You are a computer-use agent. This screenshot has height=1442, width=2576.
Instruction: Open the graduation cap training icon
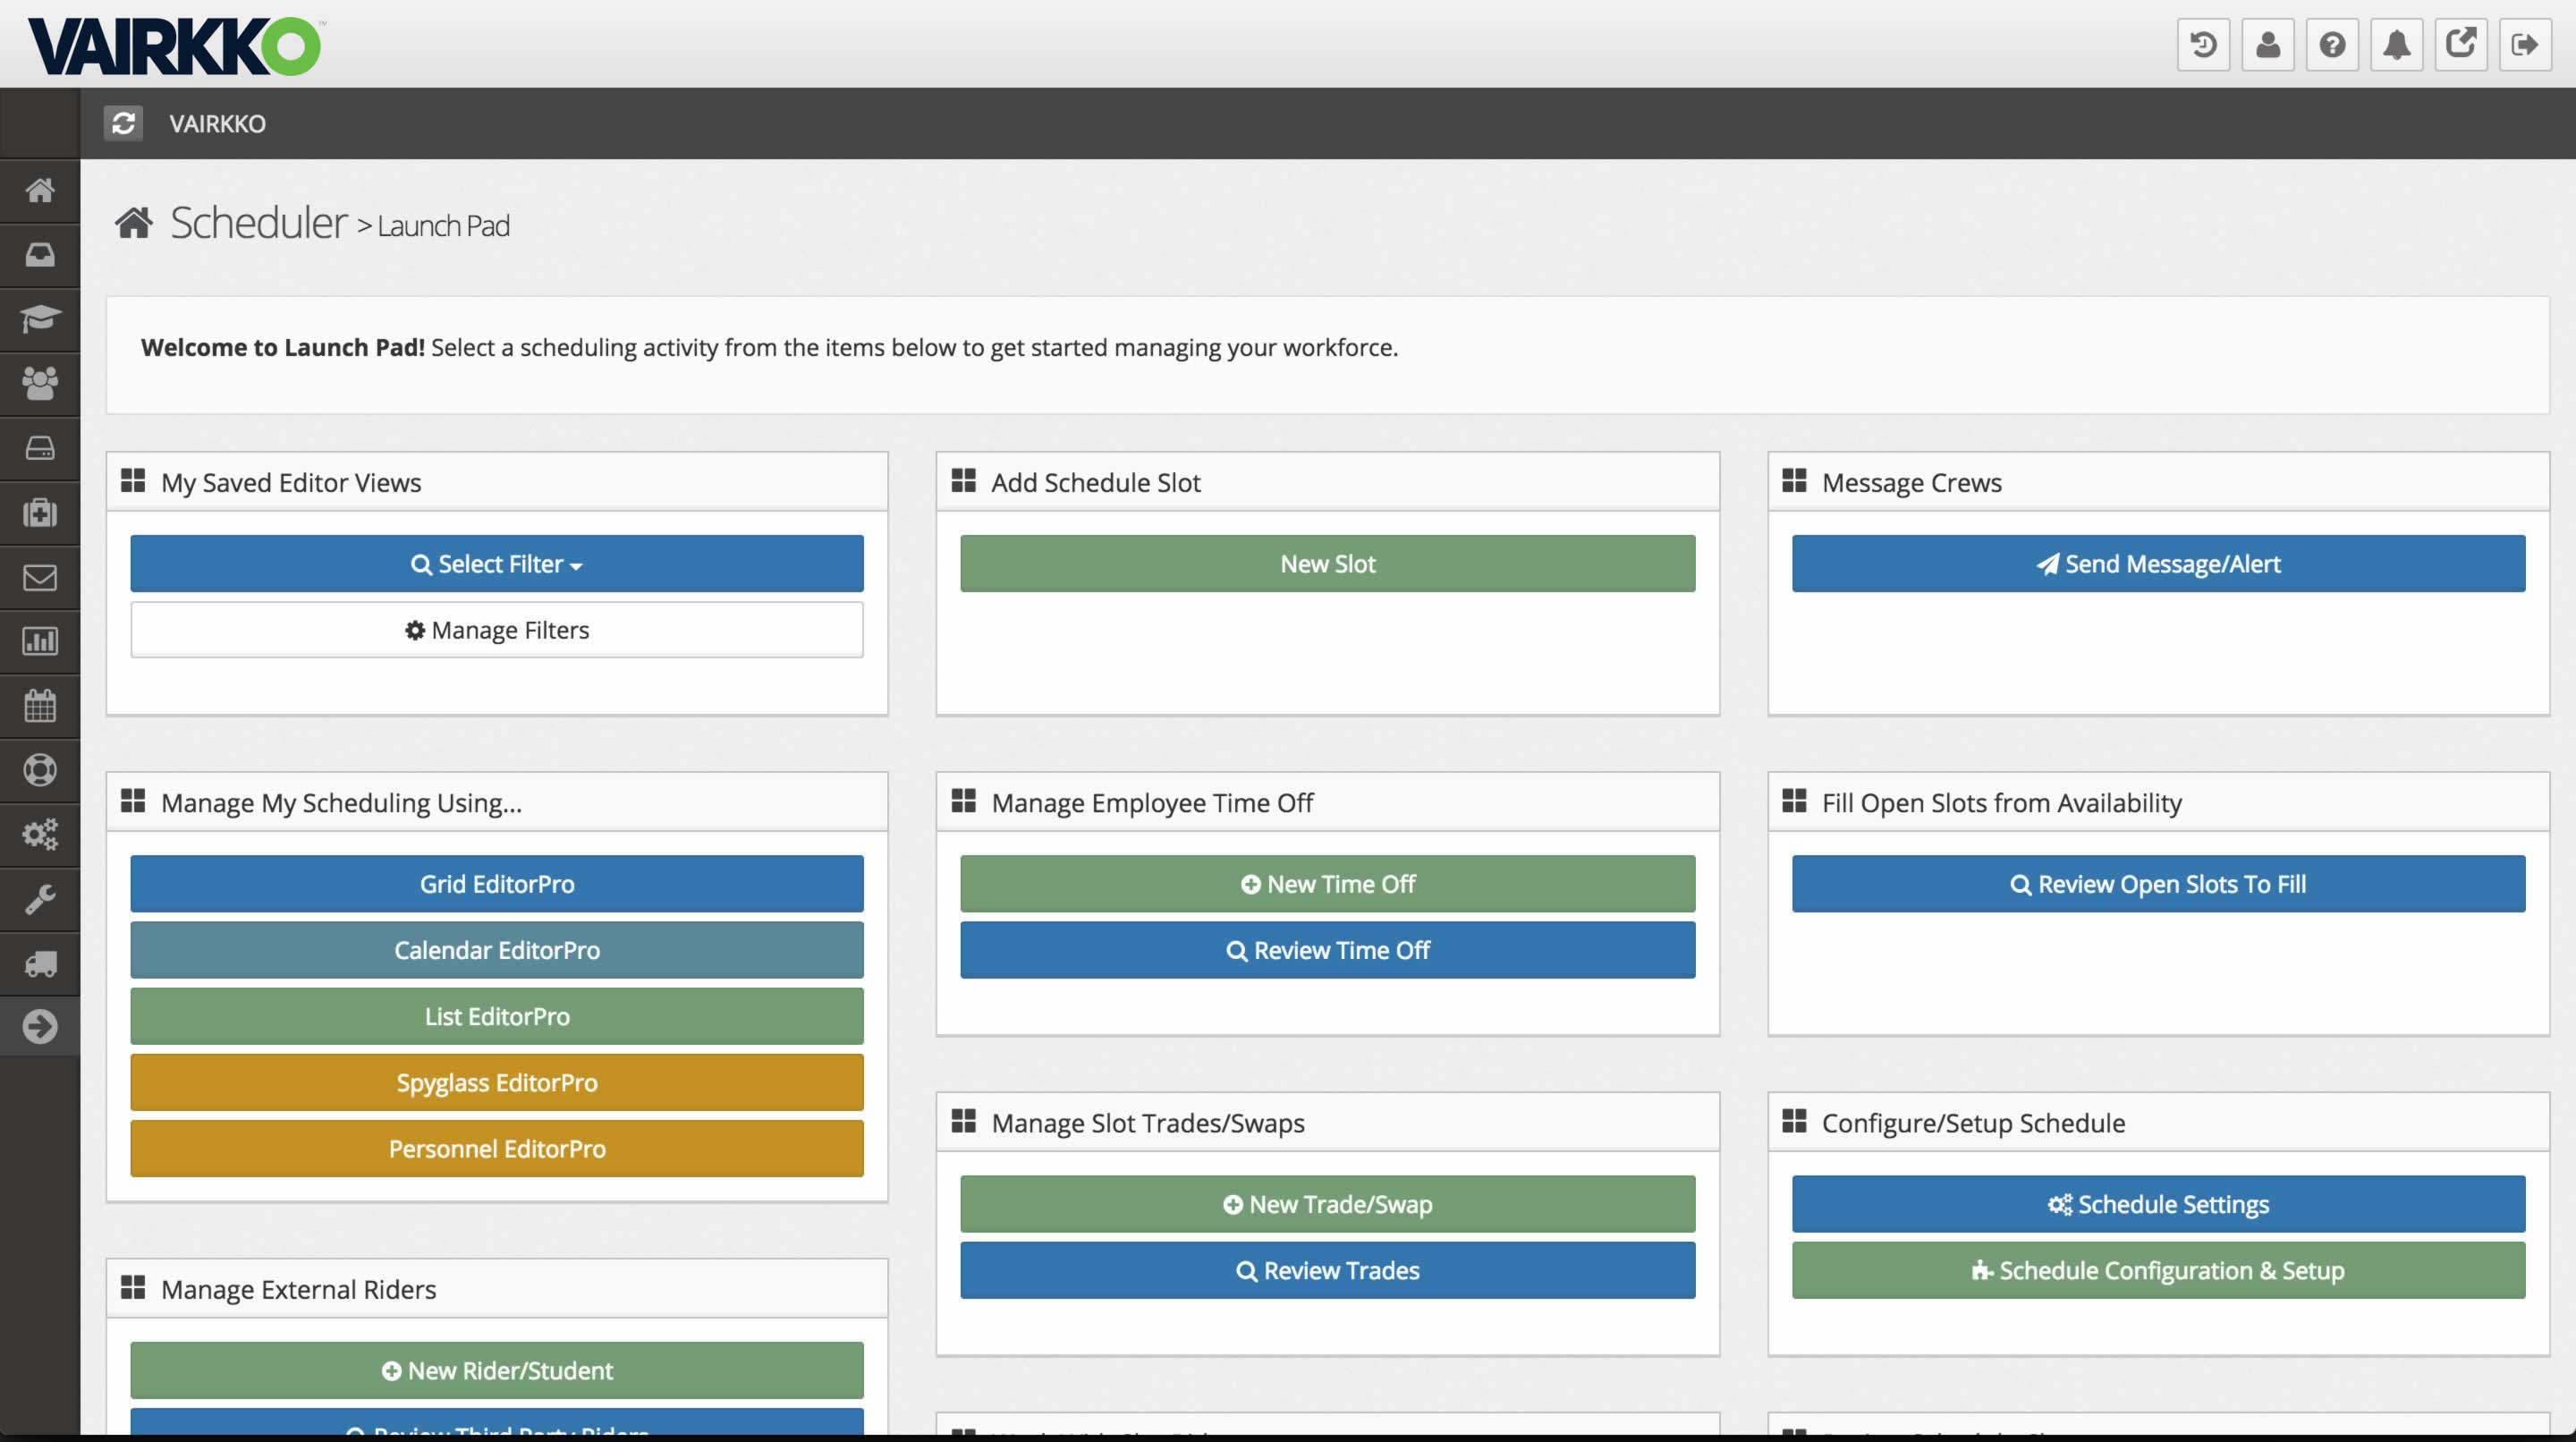pos(40,319)
